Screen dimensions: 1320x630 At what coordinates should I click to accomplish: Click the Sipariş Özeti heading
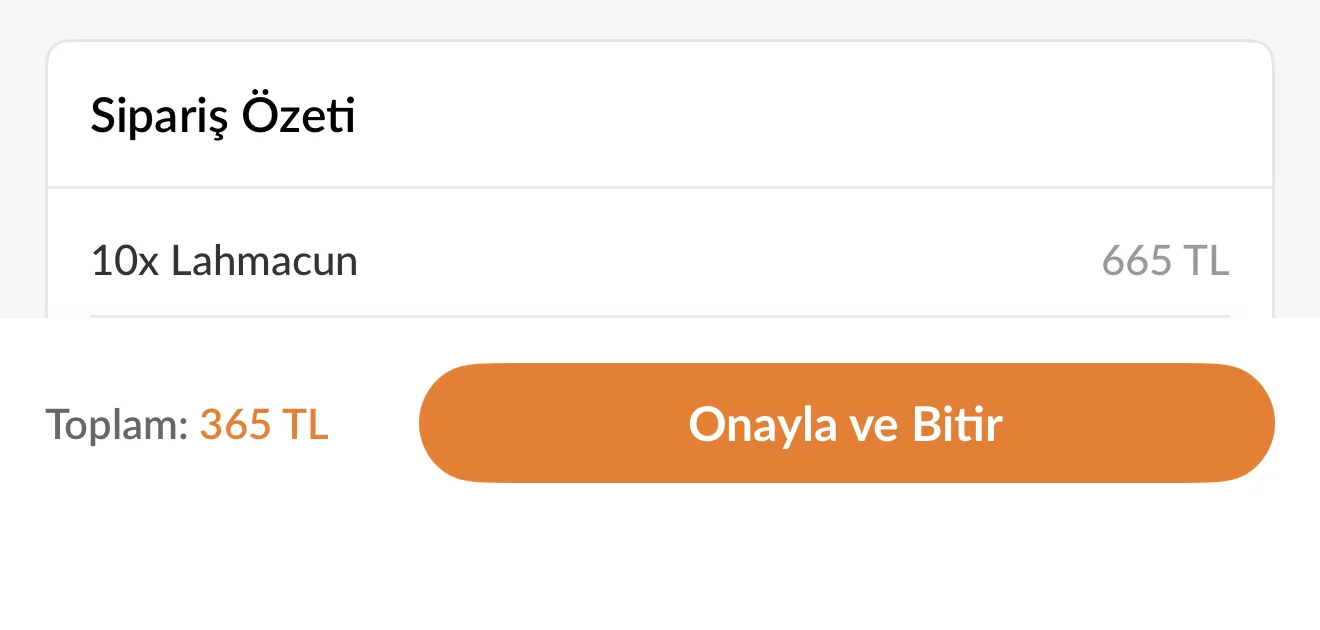[x=223, y=117]
